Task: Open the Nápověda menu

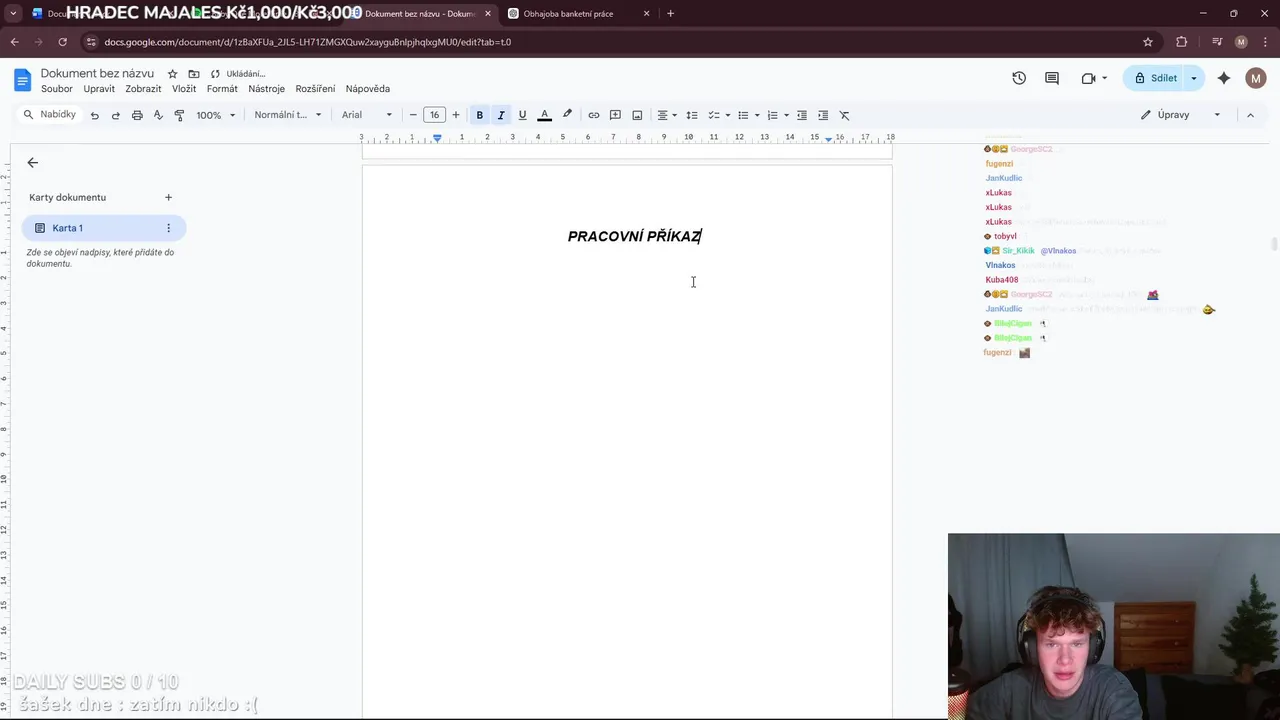Action: (368, 89)
